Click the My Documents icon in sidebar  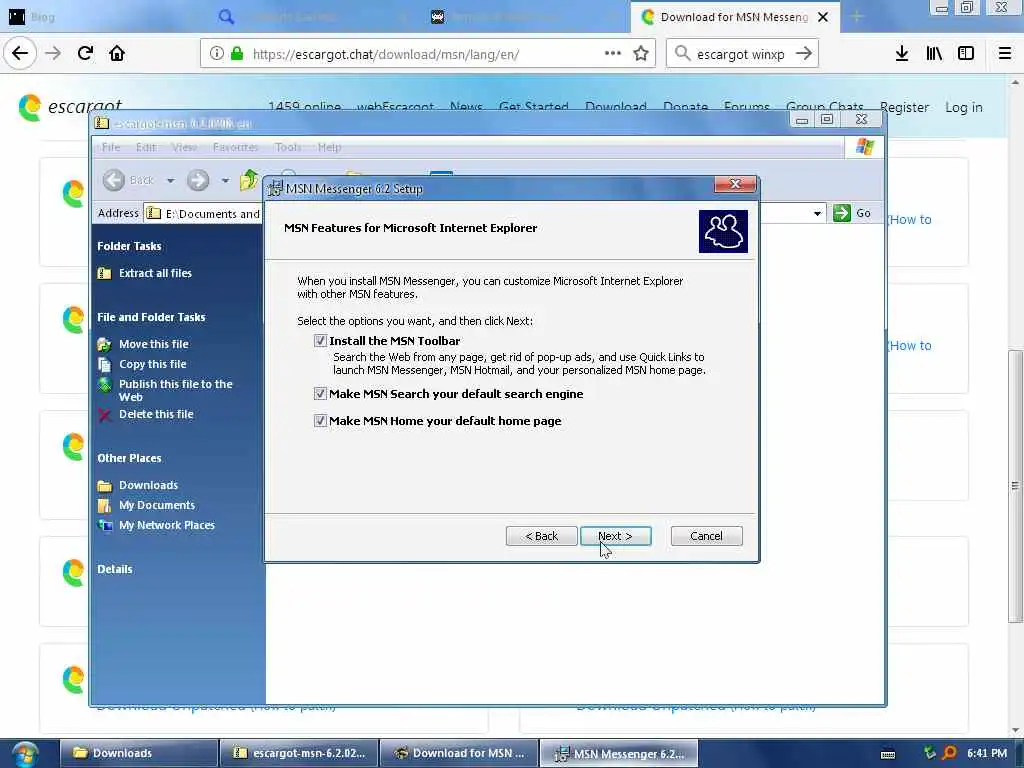104,505
